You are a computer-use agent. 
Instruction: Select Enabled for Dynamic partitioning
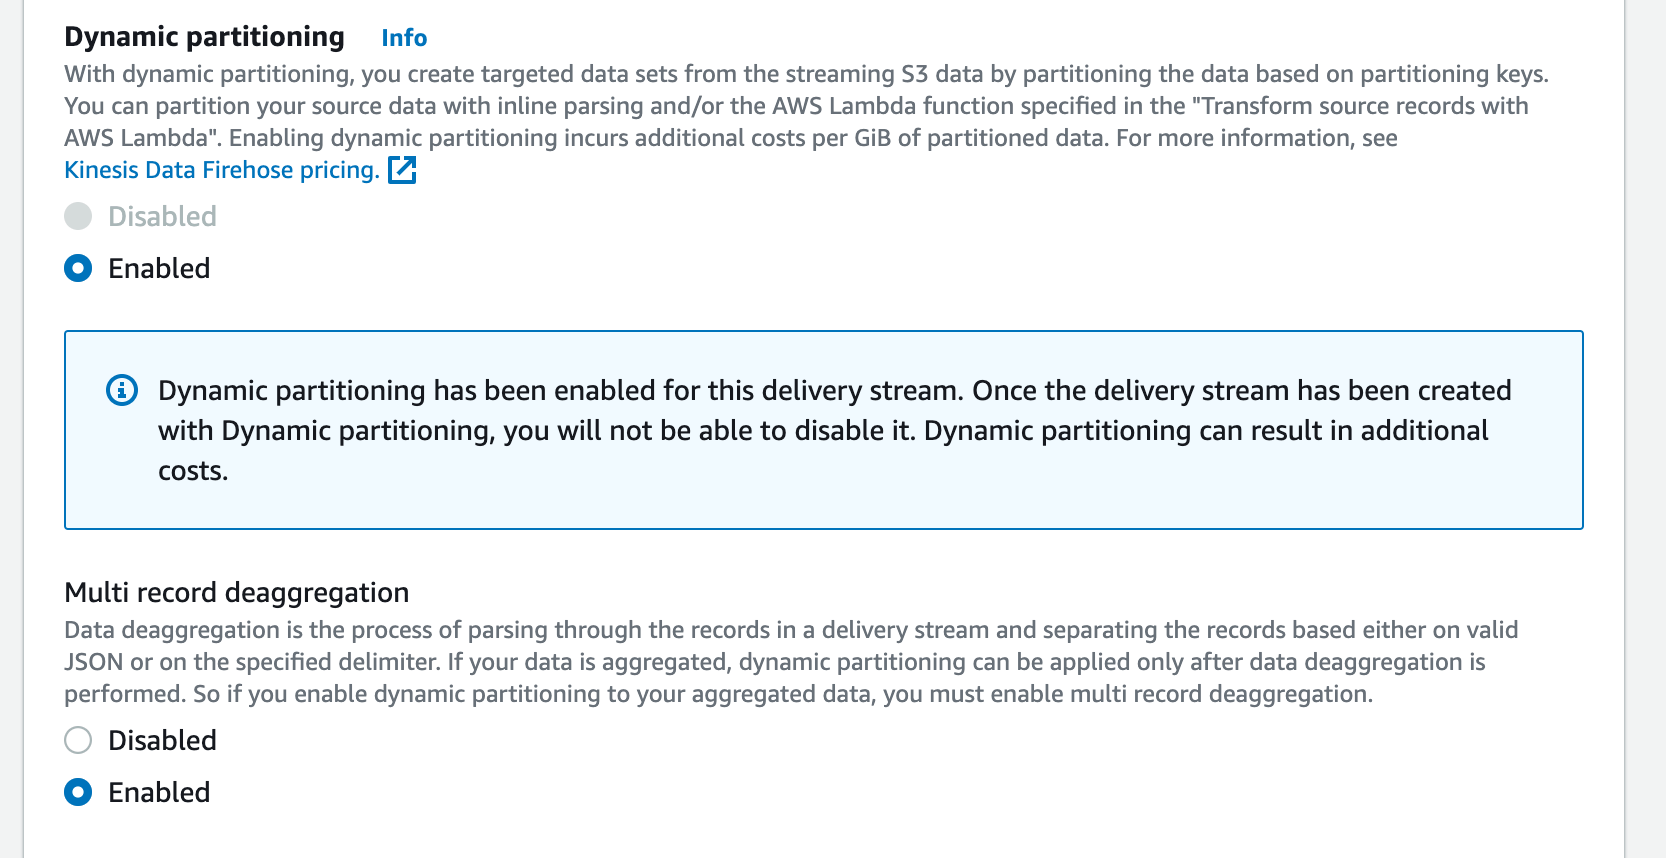coord(77,268)
